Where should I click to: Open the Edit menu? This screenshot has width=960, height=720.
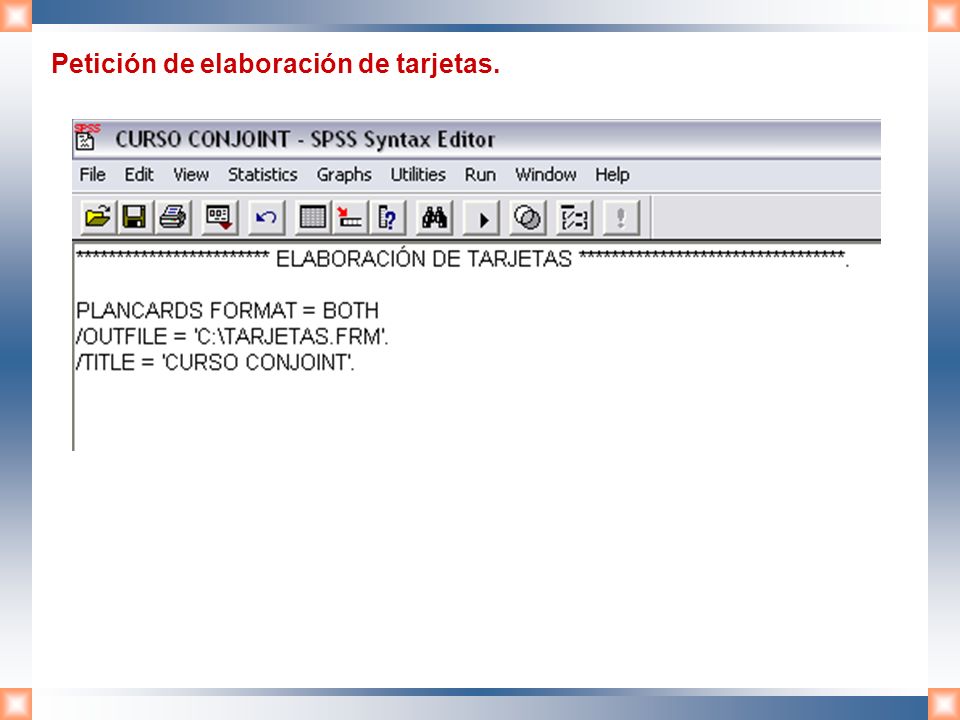pyautogui.click(x=139, y=174)
